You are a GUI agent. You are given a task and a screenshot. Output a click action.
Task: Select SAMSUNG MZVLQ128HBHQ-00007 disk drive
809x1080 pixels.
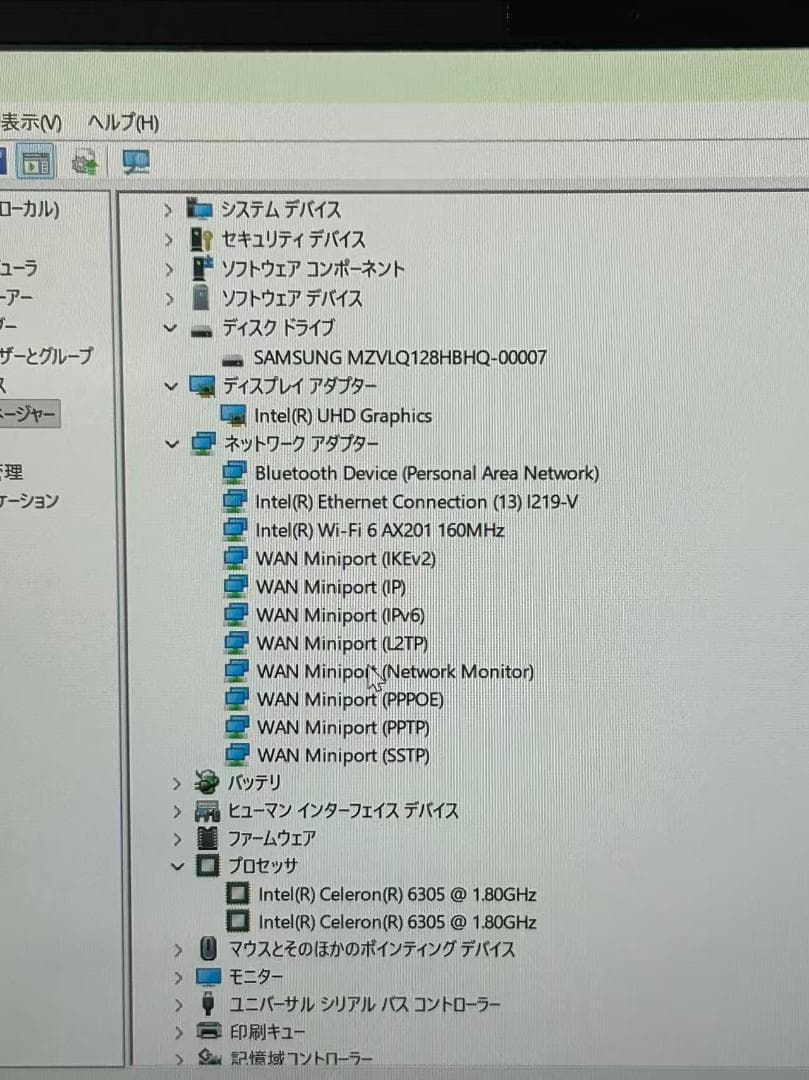(399, 358)
